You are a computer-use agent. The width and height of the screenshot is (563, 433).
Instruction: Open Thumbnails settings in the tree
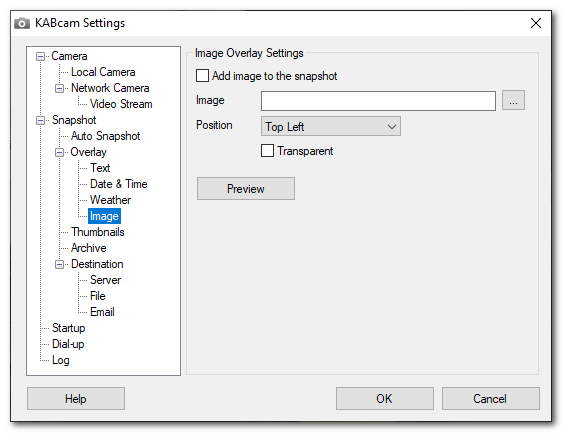(x=98, y=232)
